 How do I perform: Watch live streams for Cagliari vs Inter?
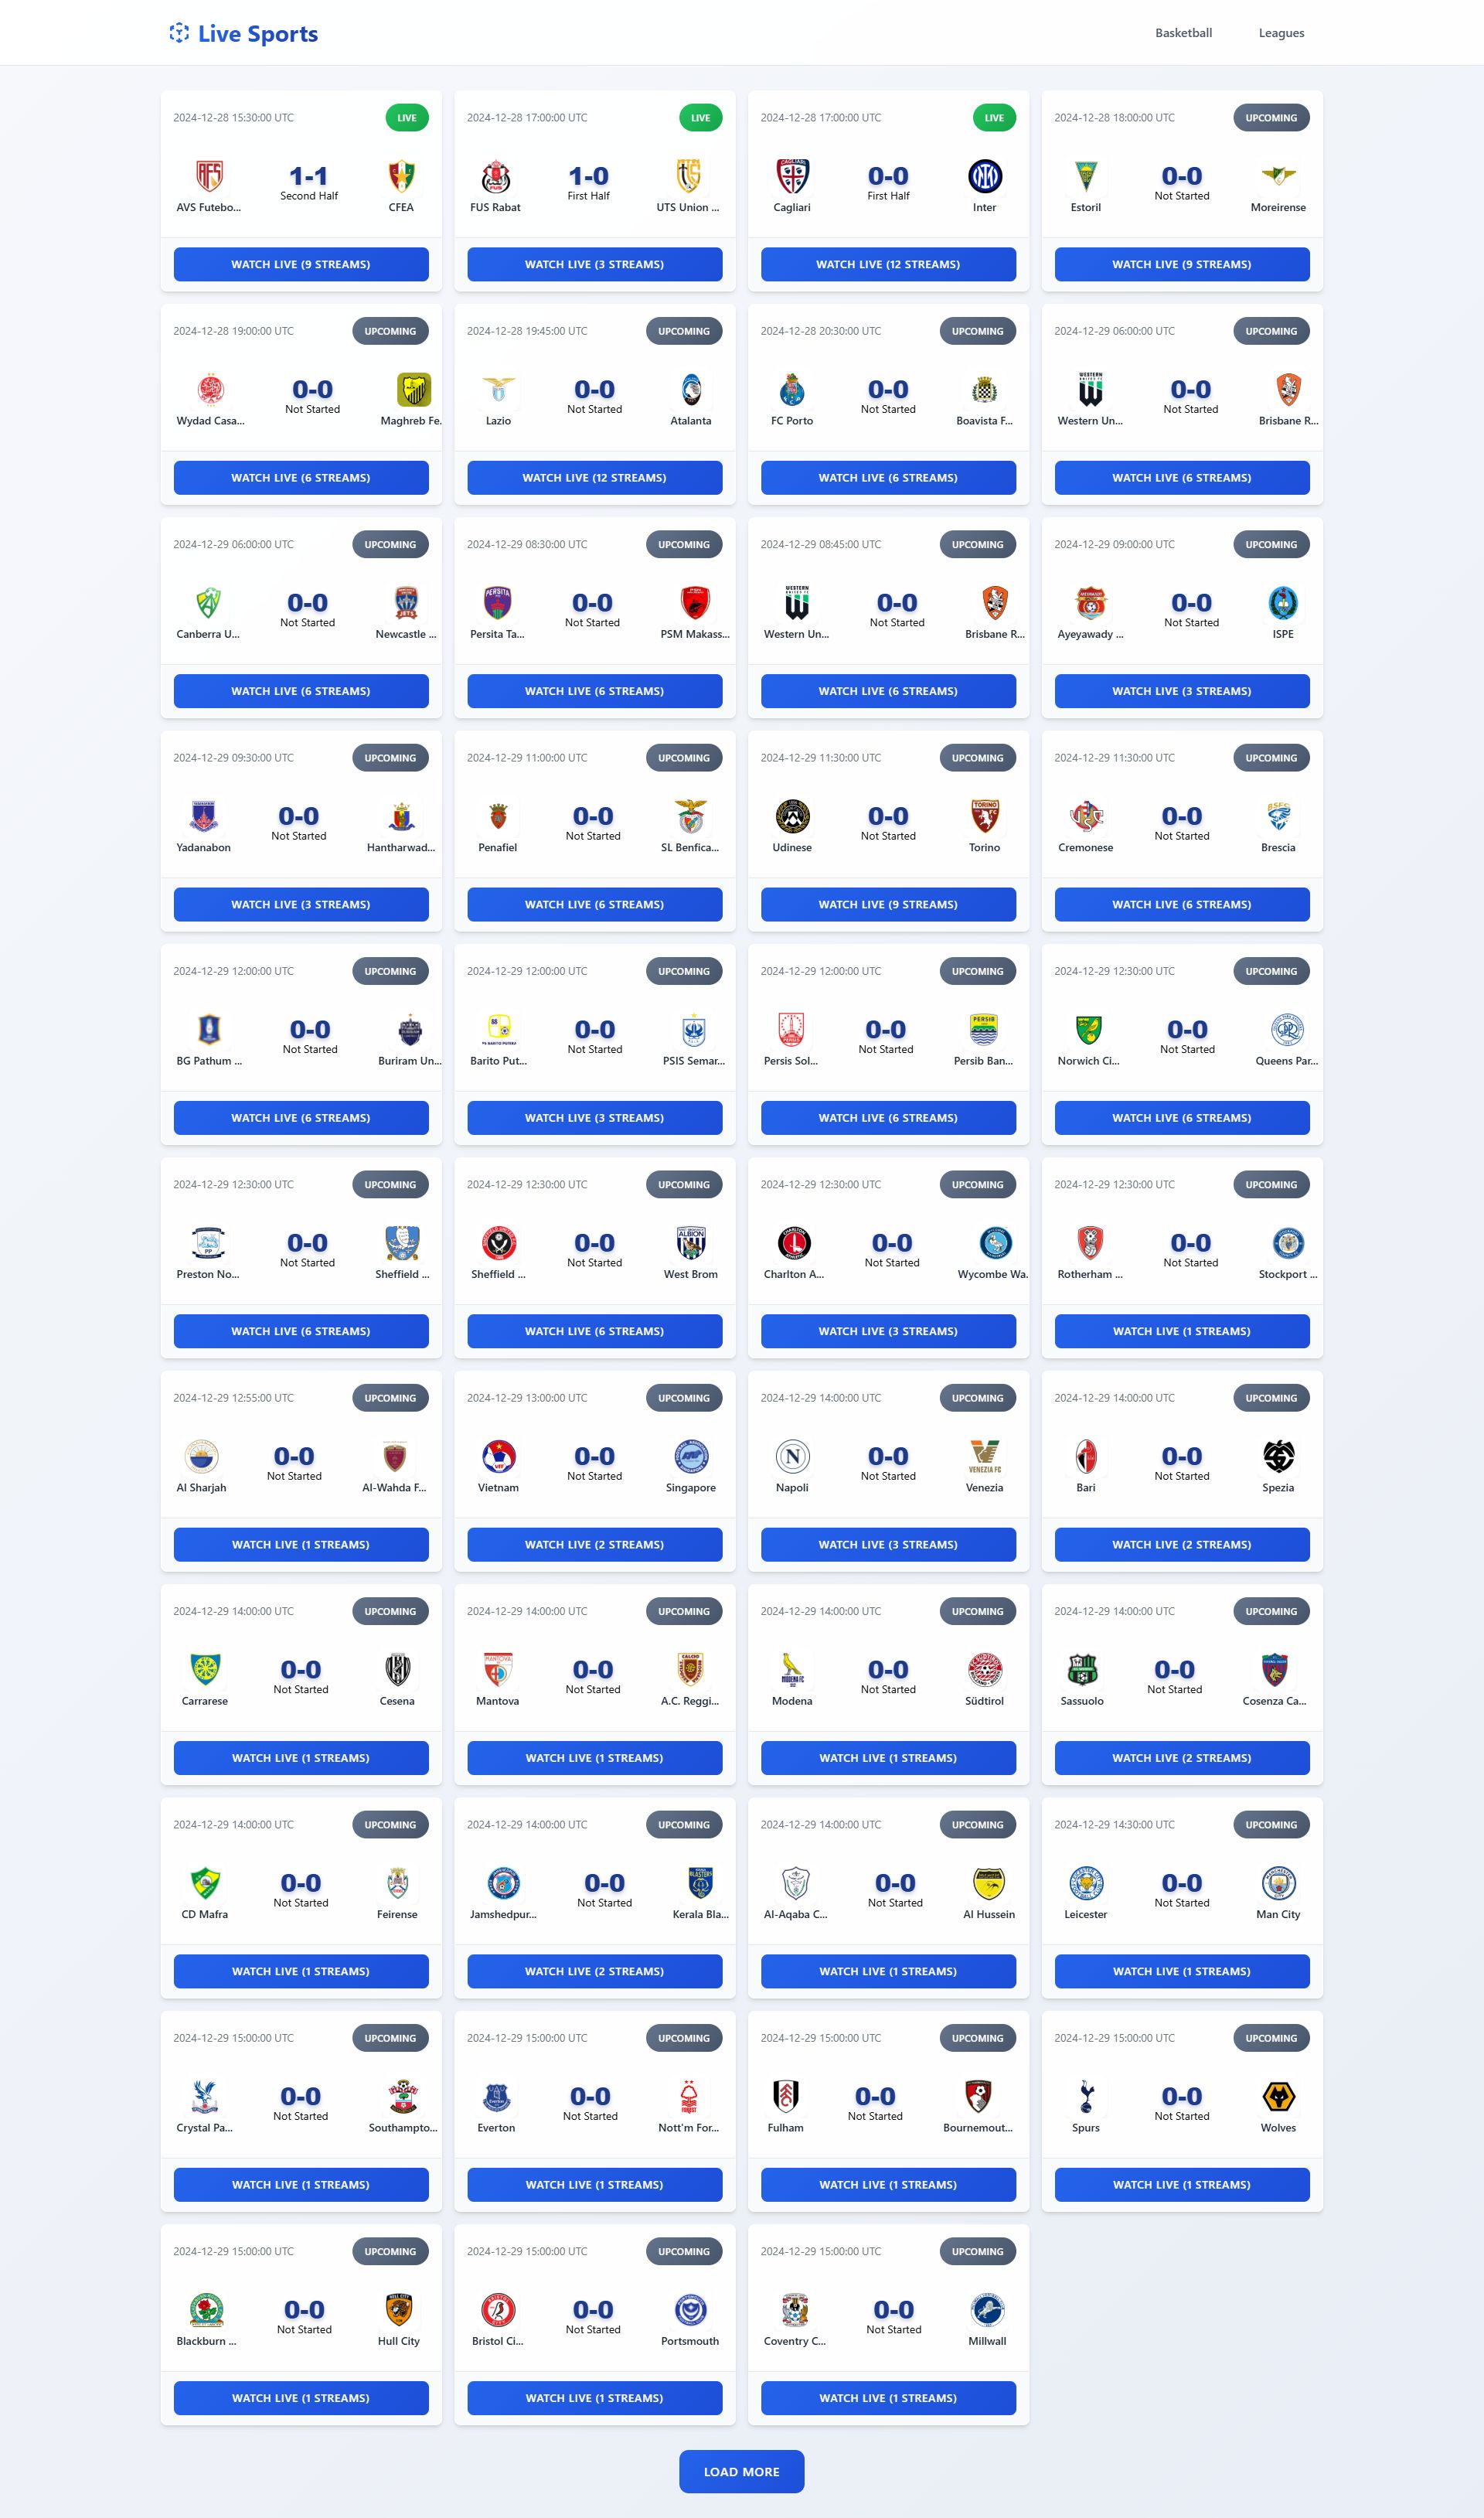pos(888,264)
